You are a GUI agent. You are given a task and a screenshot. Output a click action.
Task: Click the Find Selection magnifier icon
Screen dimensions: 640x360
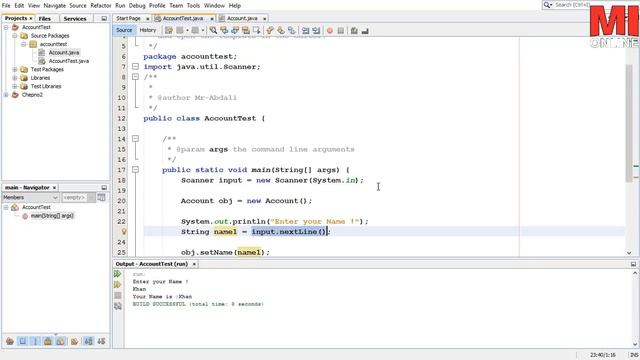213,30
